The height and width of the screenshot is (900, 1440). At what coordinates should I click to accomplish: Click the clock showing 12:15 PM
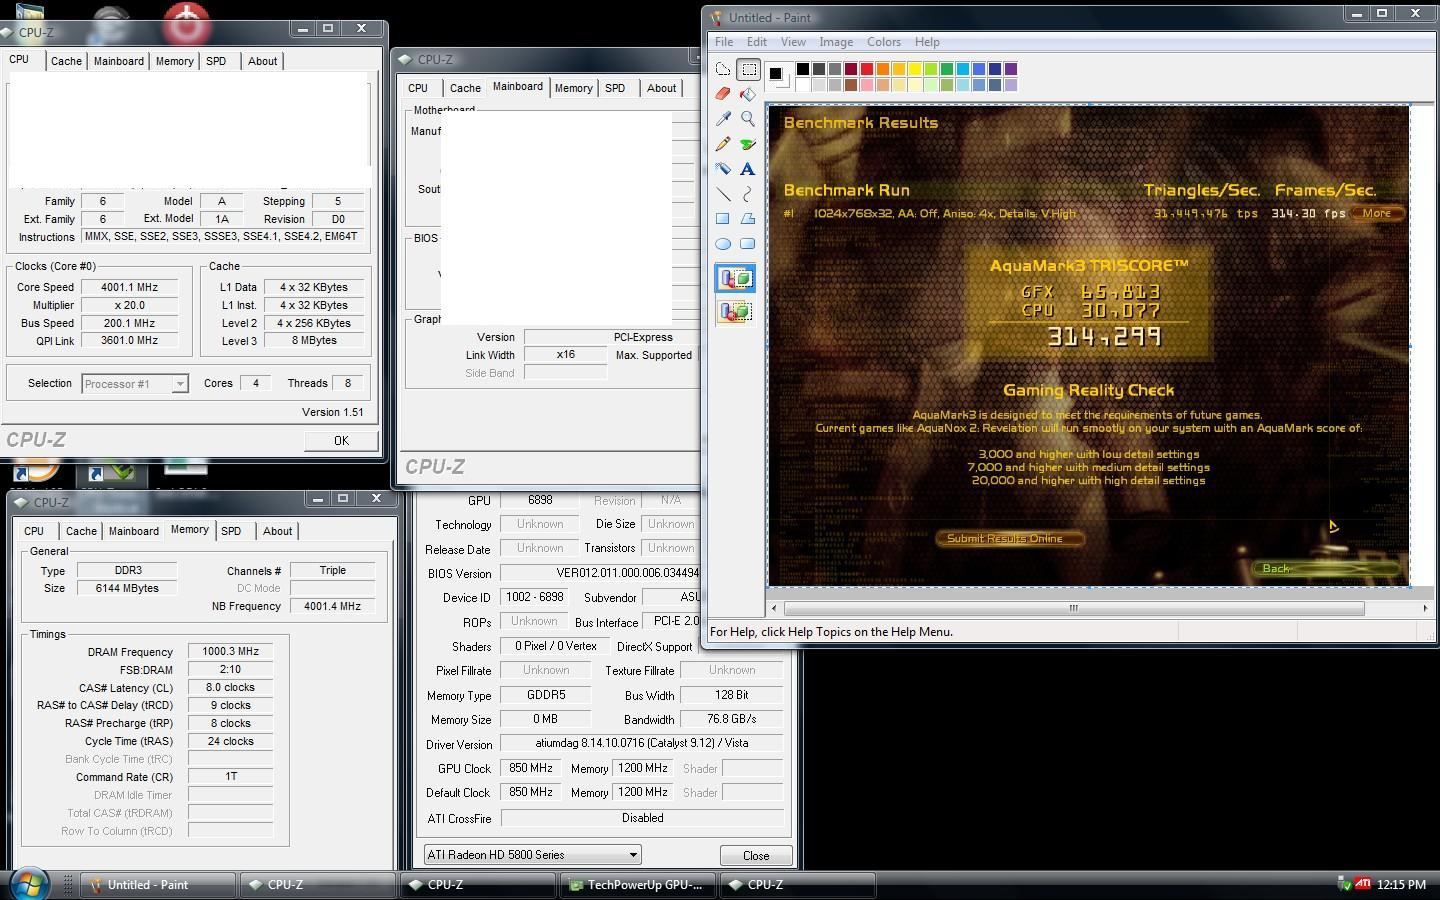click(x=1401, y=884)
